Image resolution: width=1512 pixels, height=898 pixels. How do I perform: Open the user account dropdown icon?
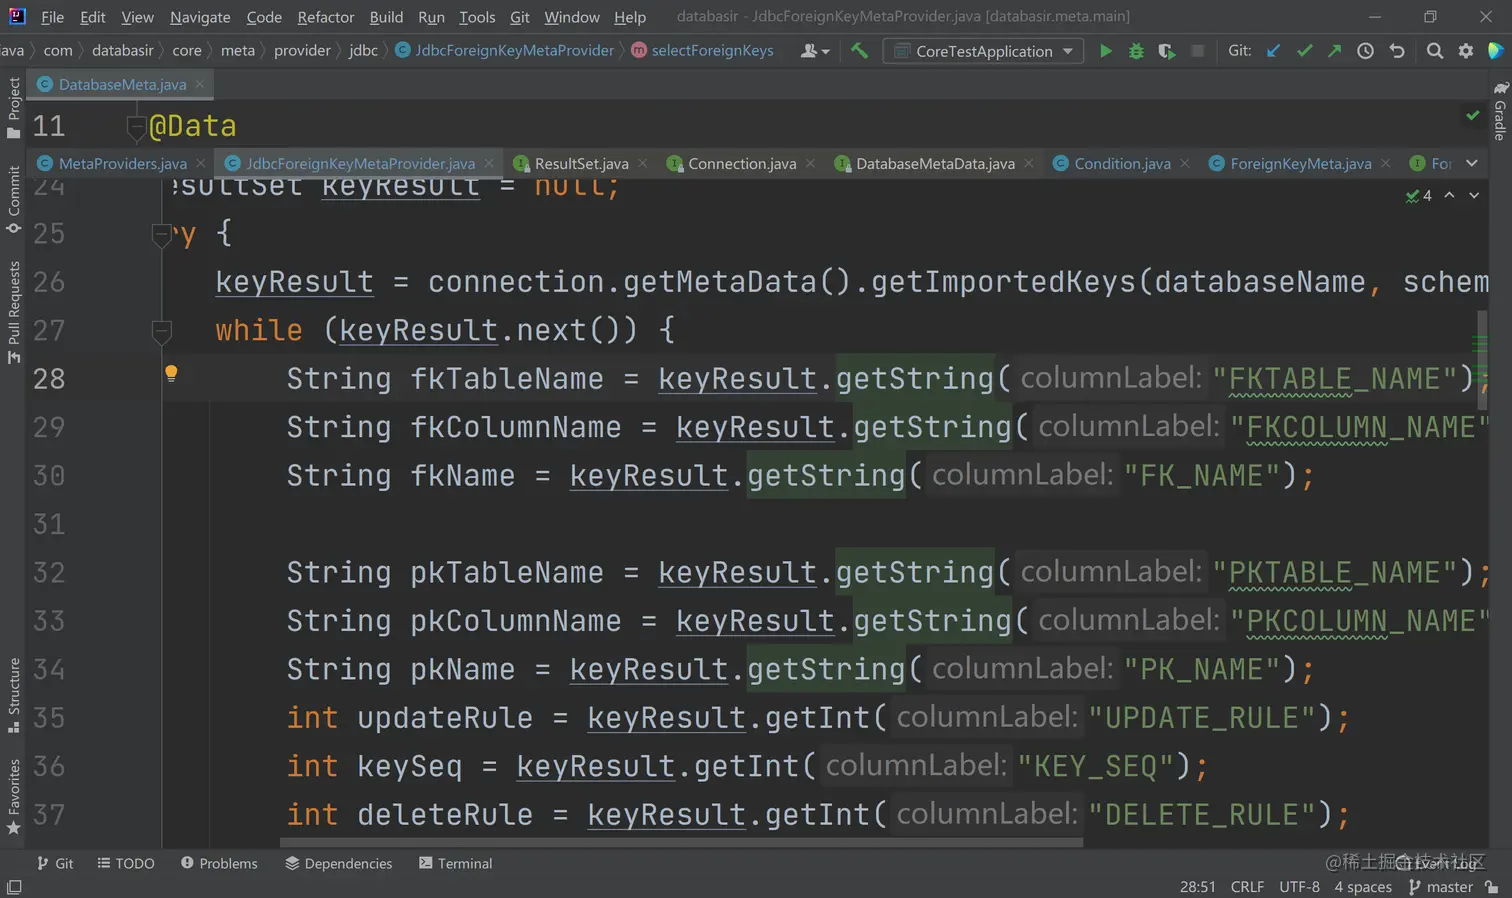click(x=815, y=51)
